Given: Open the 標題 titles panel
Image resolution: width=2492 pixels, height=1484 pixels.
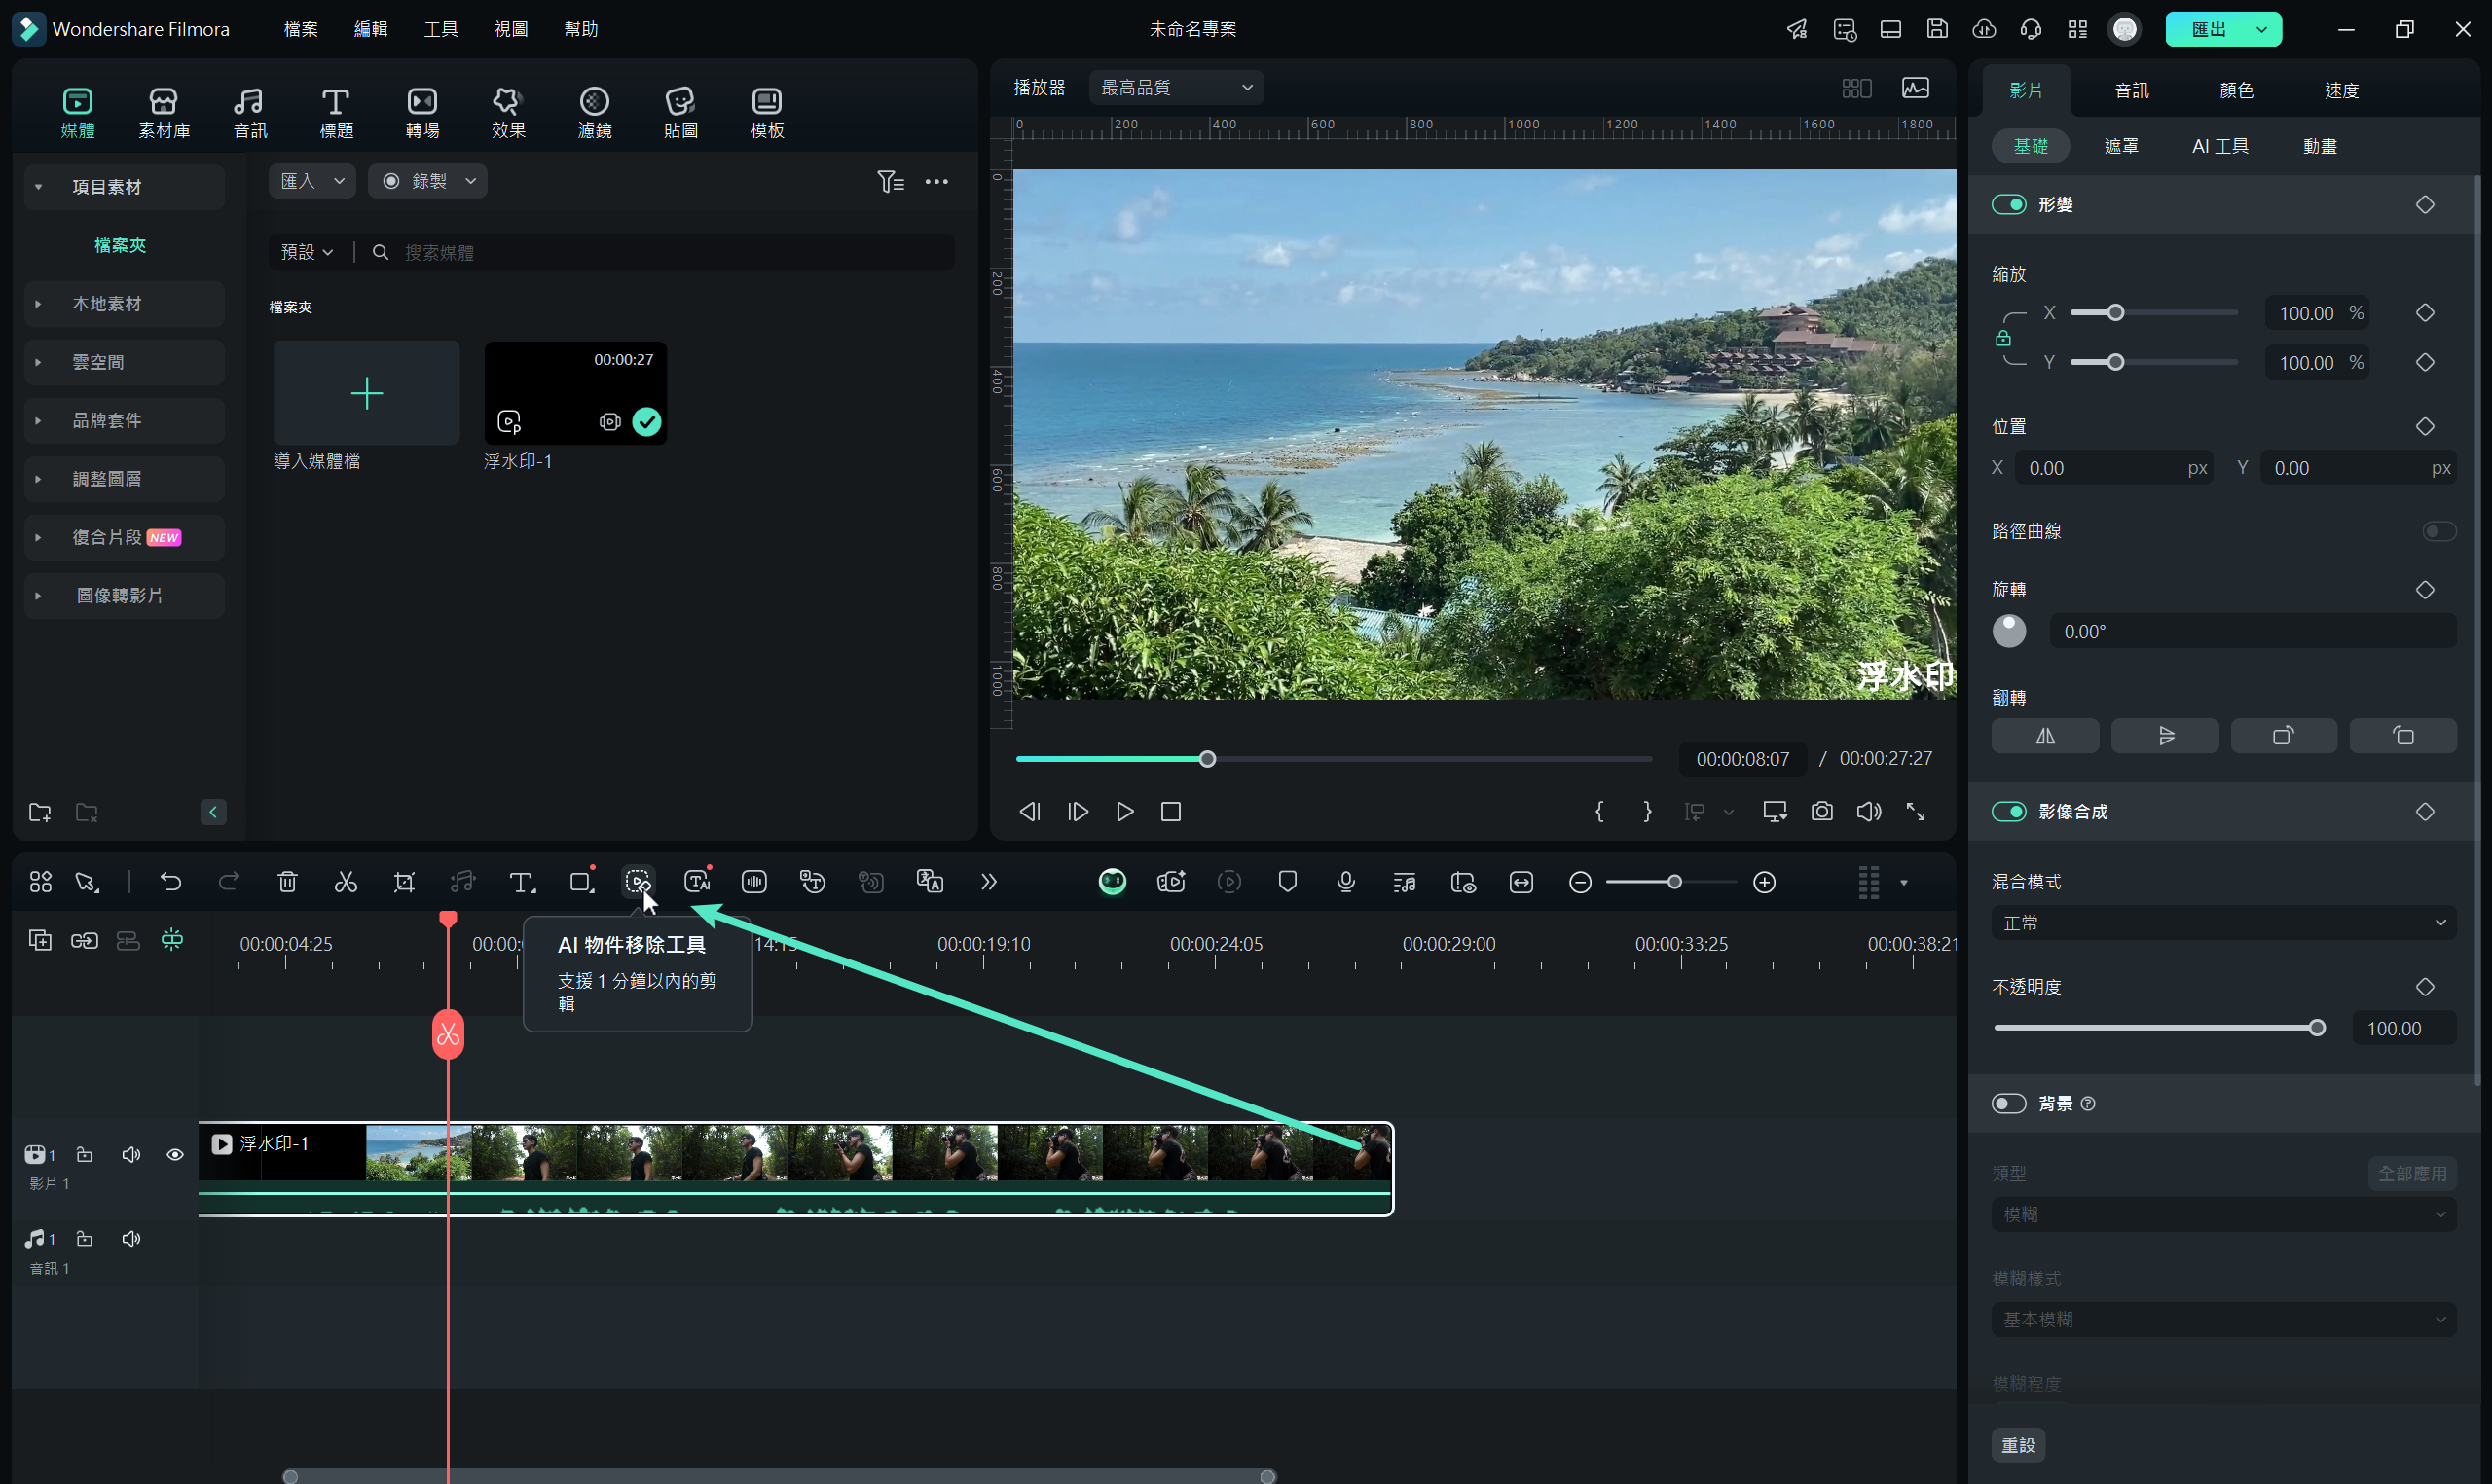Looking at the screenshot, I should (x=336, y=113).
